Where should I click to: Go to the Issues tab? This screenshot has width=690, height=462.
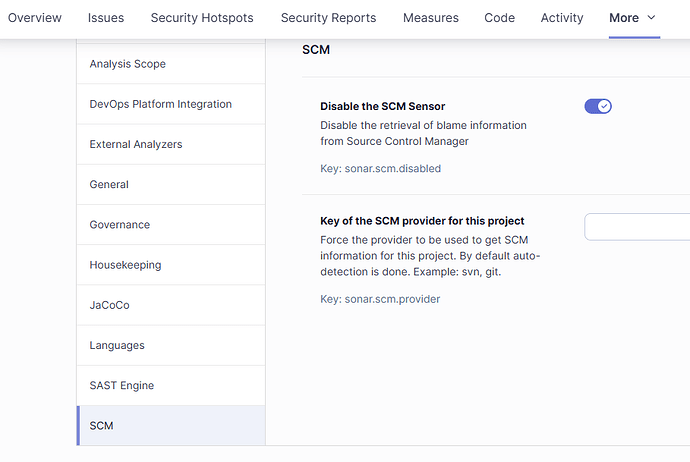pyautogui.click(x=106, y=18)
